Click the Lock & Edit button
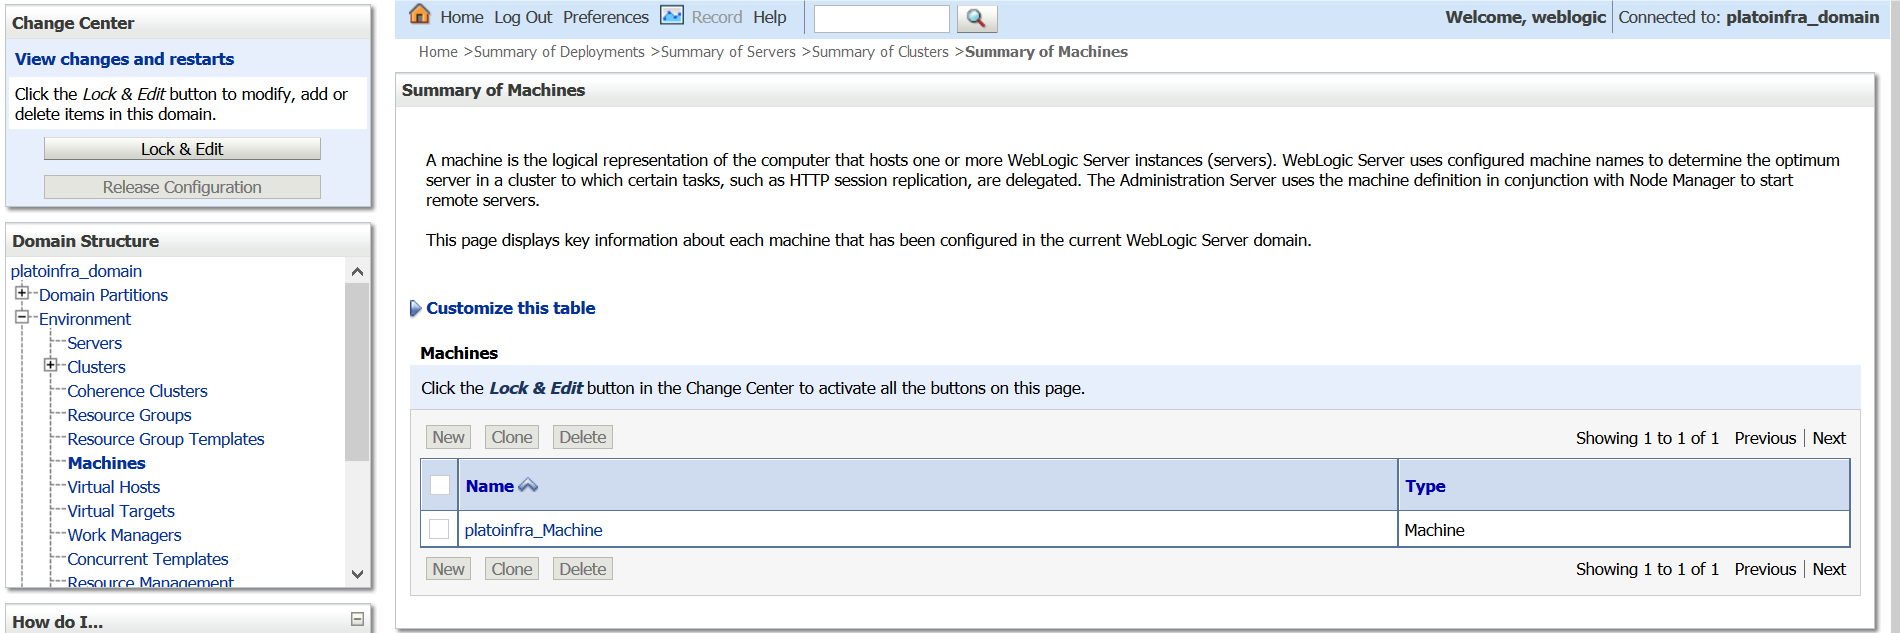The height and width of the screenshot is (633, 1900). [182, 149]
